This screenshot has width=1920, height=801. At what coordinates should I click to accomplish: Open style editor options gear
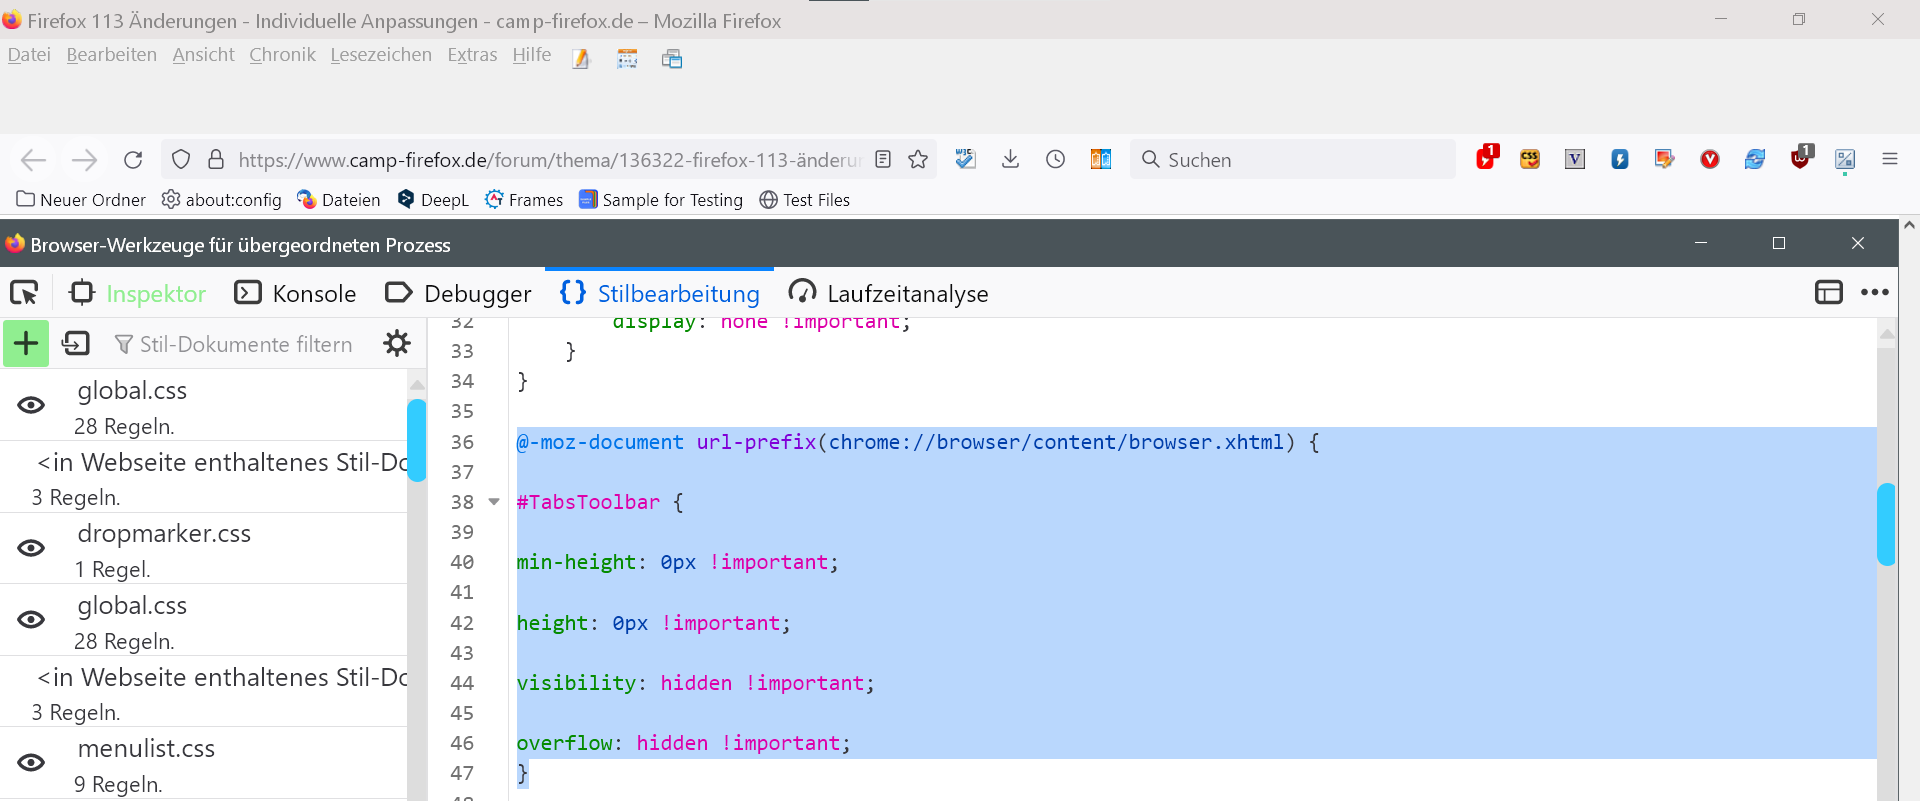coord(397,344)
